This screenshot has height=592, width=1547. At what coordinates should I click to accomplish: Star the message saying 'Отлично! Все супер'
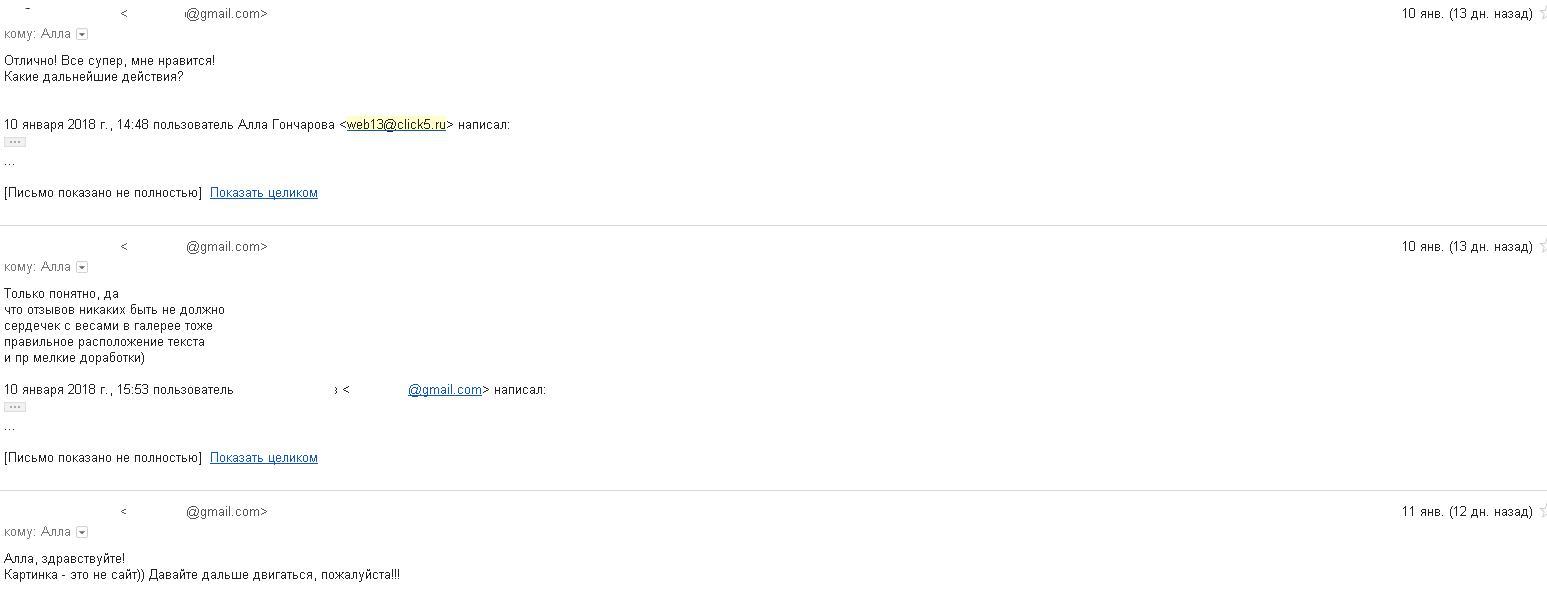(x=1543, y=14)
